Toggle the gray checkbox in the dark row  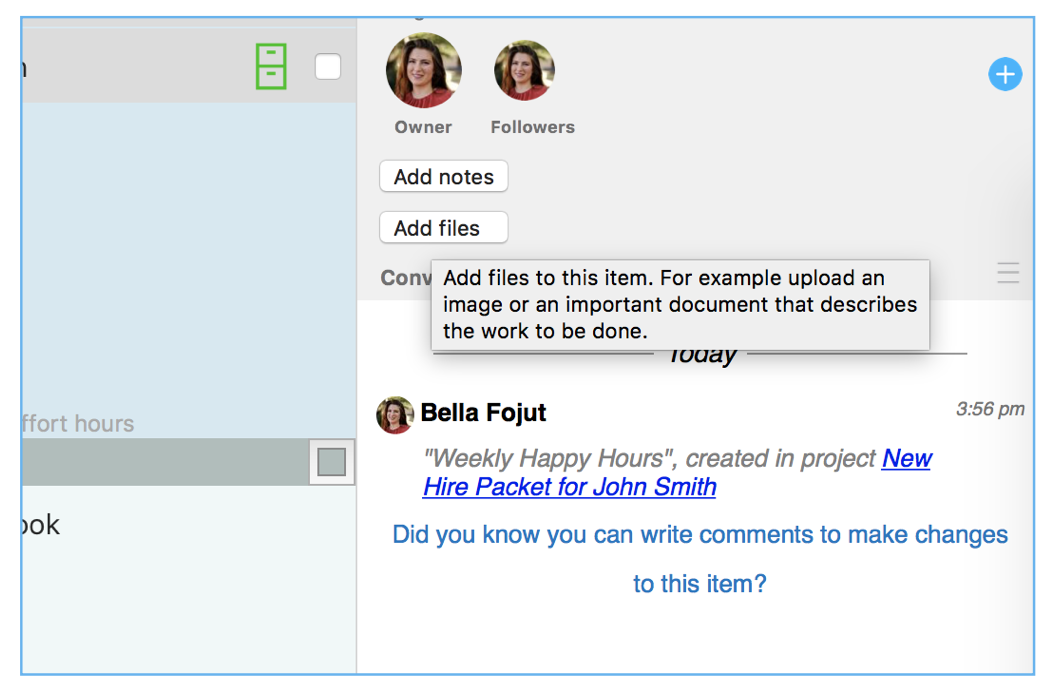pyautogui.click(x=331, y=462)
